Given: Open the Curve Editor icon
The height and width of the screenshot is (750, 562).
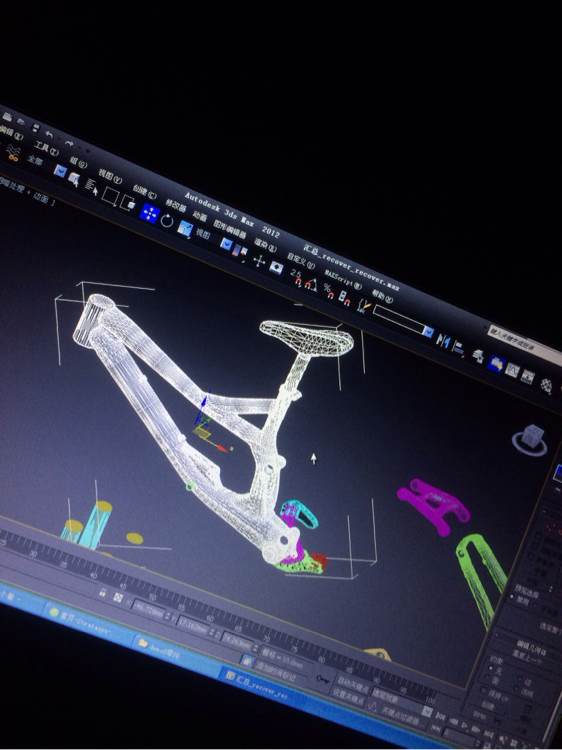Looking at the screenshot, I should tap(512, 370).
